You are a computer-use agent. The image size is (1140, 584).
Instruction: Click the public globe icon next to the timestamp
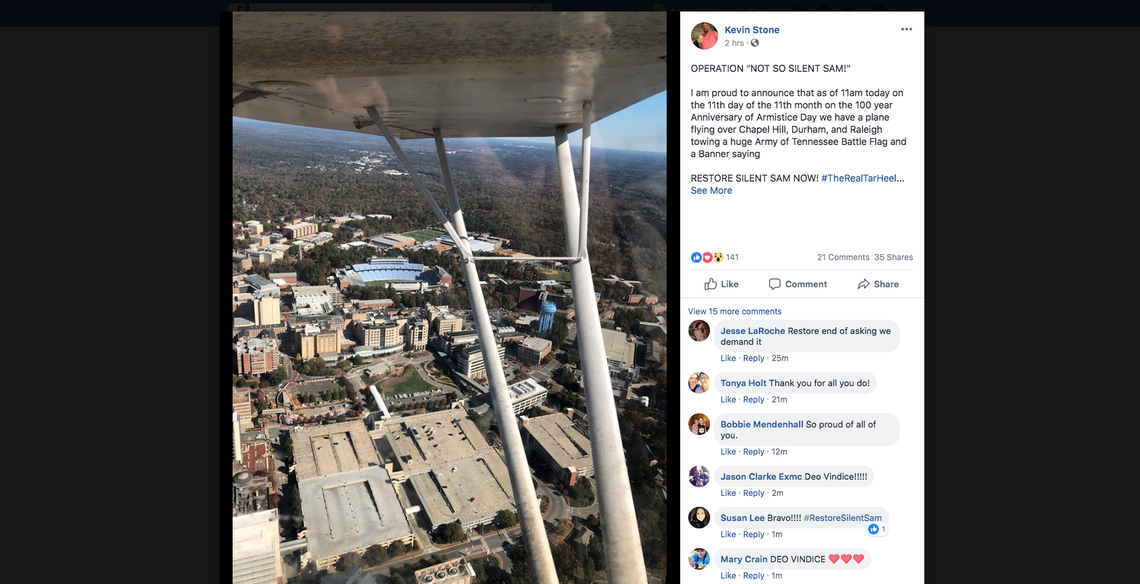tap(755, 42)
